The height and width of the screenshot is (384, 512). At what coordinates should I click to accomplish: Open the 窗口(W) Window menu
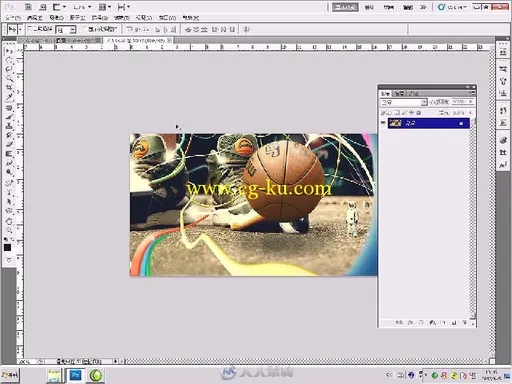[x=167, y=18]
